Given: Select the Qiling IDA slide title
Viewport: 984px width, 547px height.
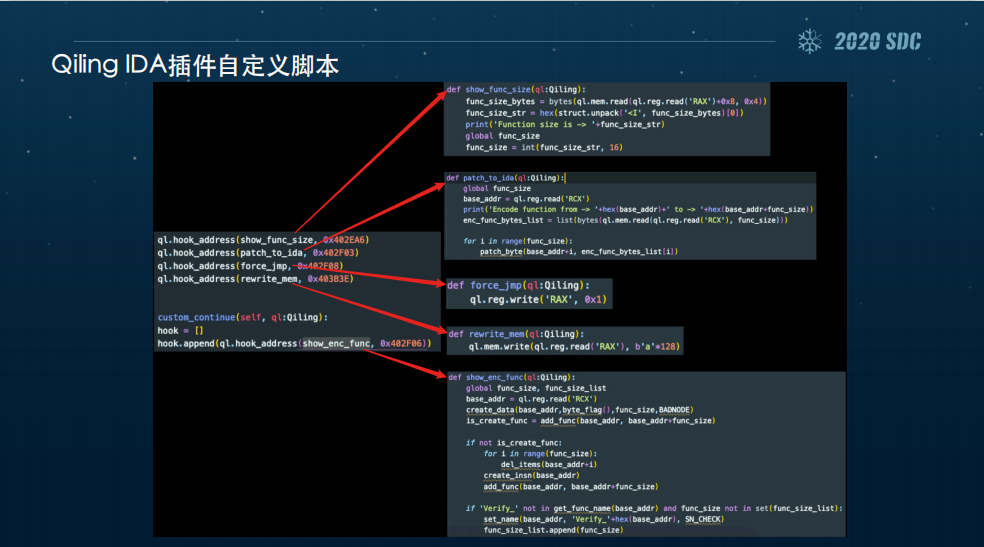Looking at the screenshot, I should tap(195, 66).
